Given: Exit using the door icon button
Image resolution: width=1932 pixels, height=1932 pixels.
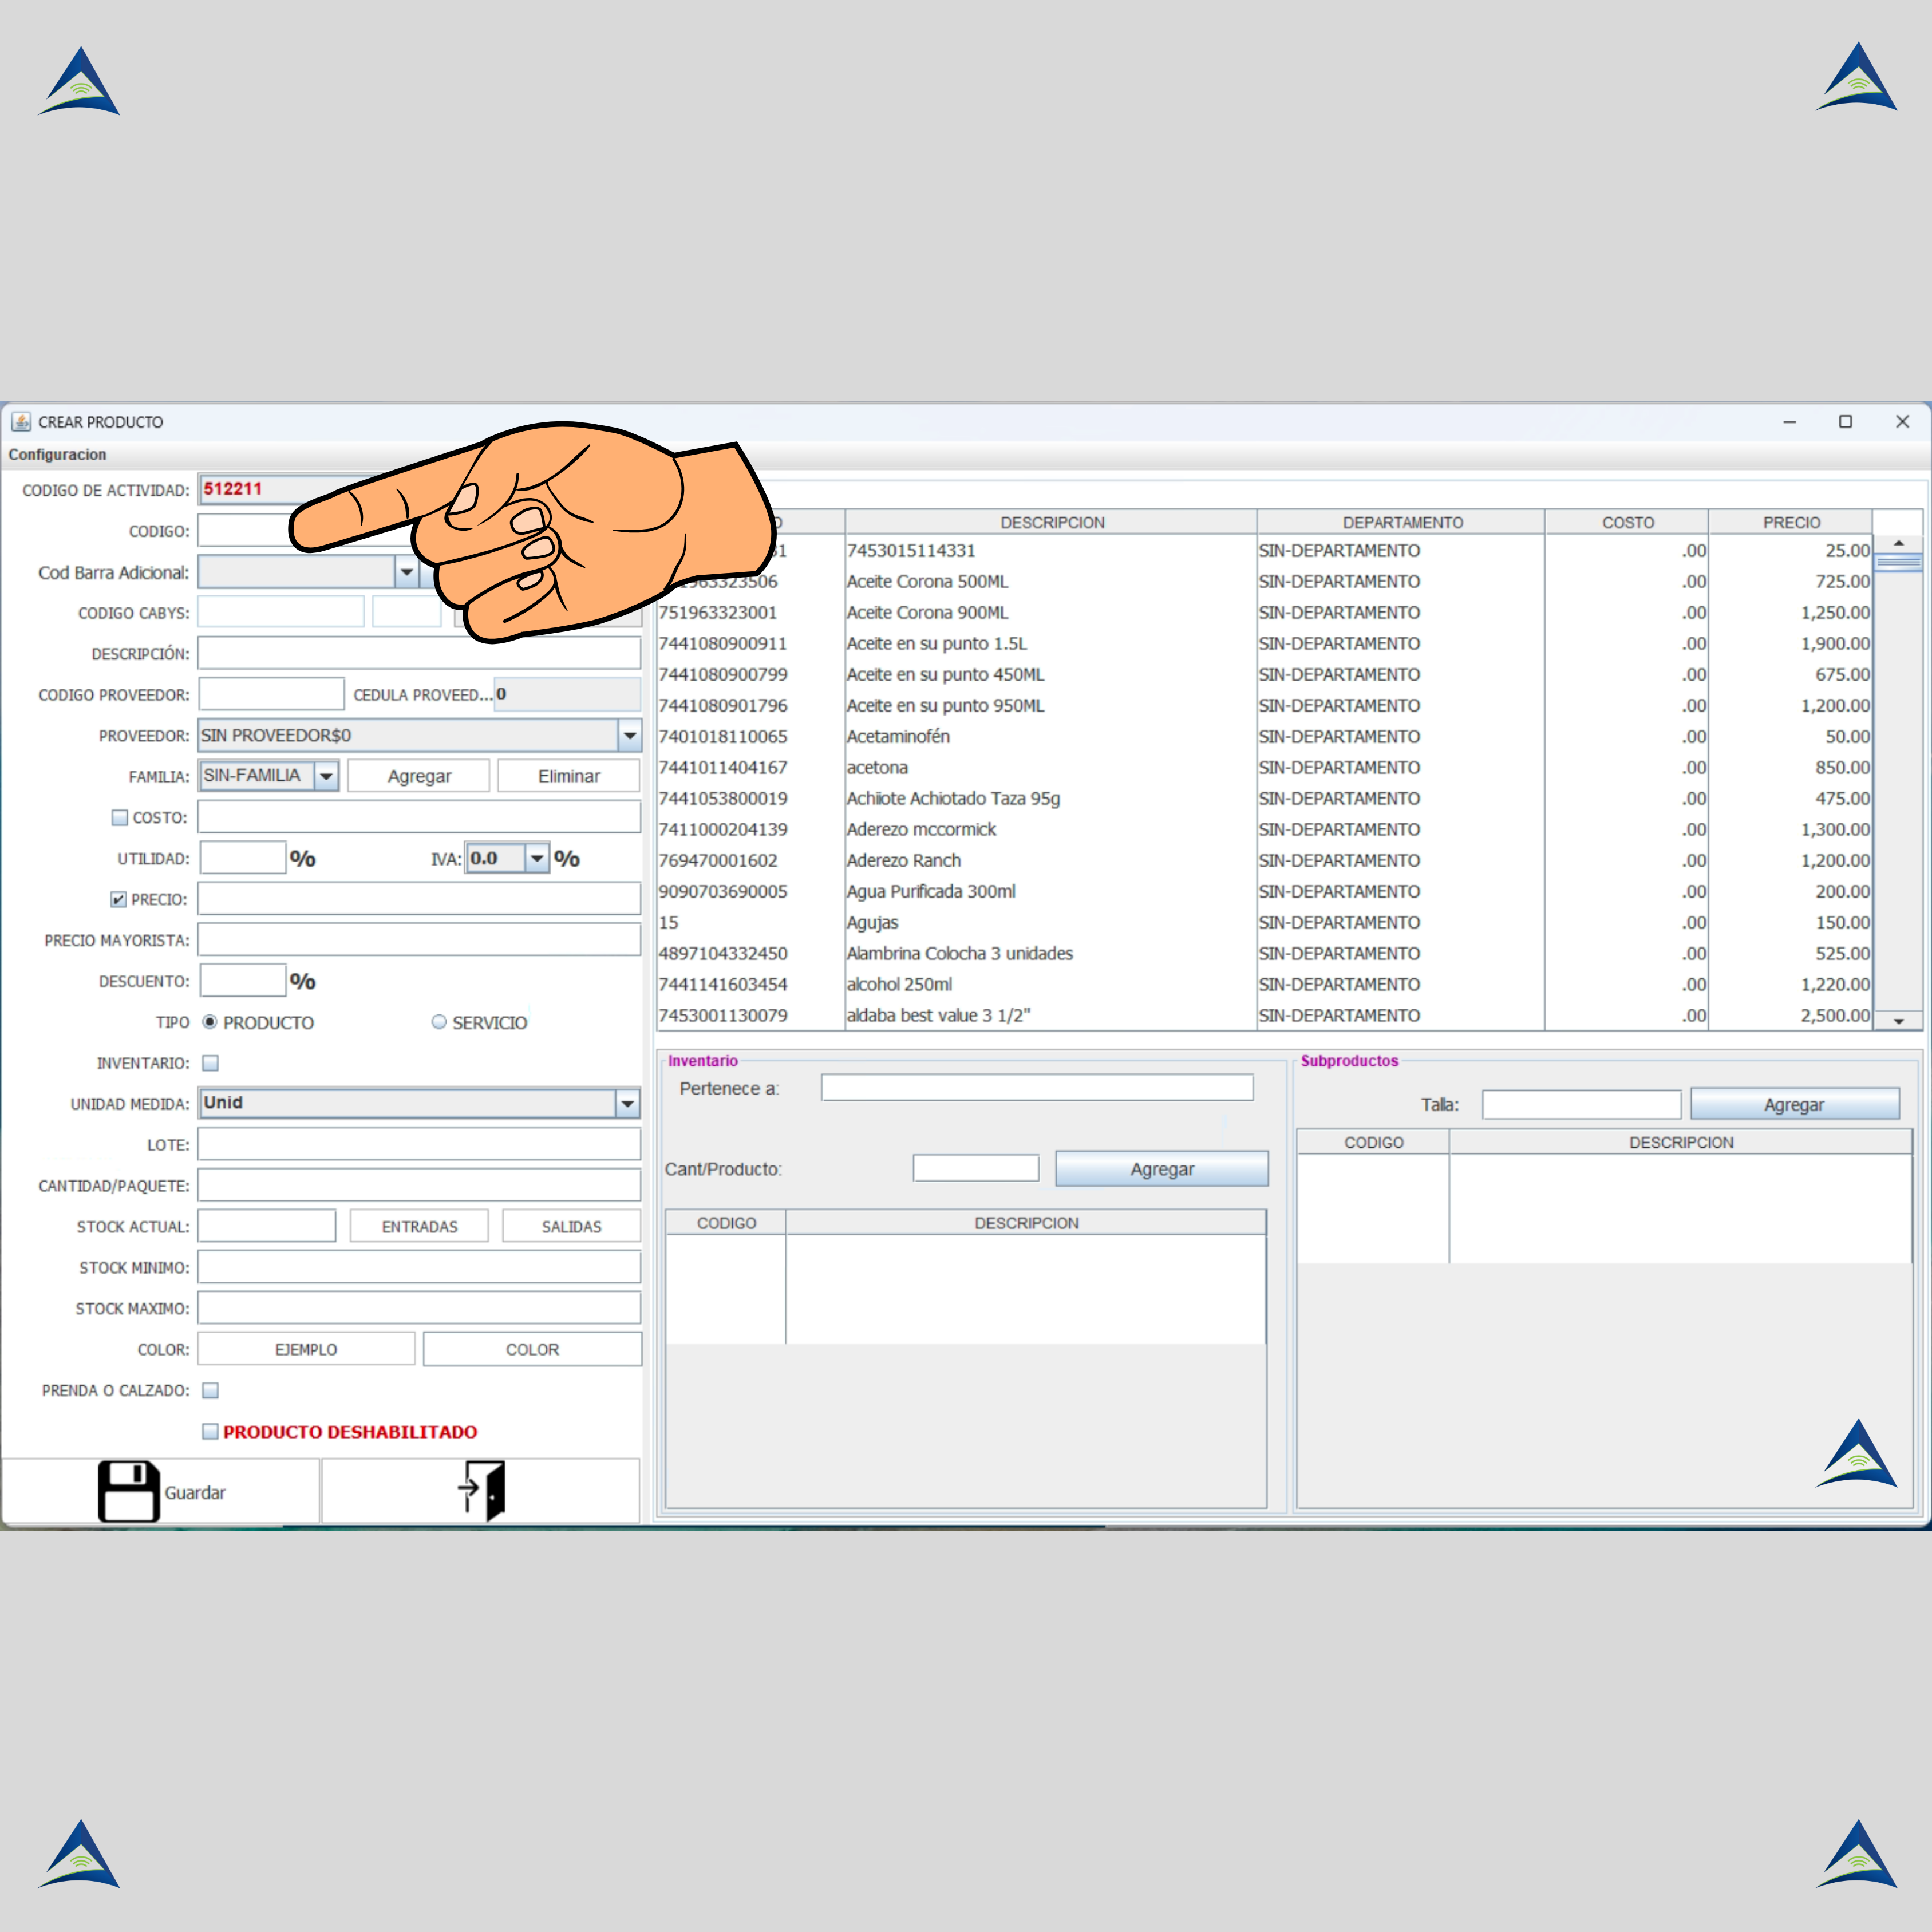Looking at the screenshot, I should 480,1491.
